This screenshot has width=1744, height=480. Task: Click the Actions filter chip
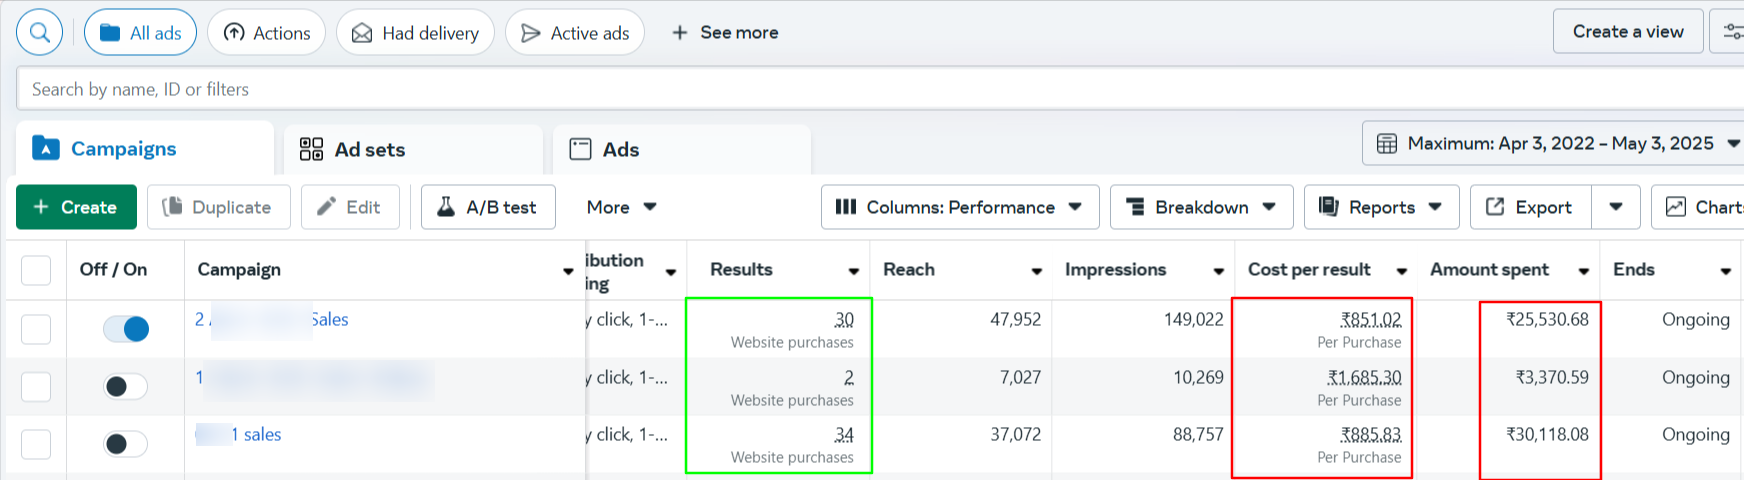(266, 33)
